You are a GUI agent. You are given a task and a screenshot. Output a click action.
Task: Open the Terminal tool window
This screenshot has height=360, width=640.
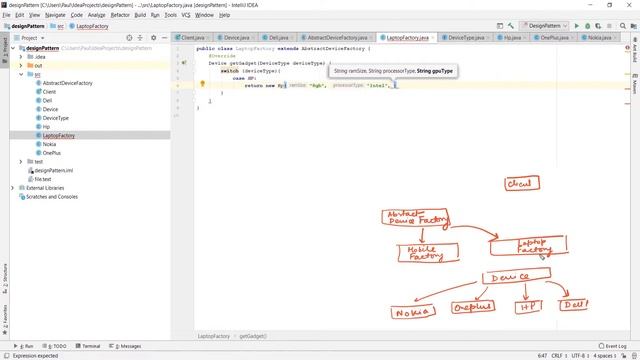(88, 346)
